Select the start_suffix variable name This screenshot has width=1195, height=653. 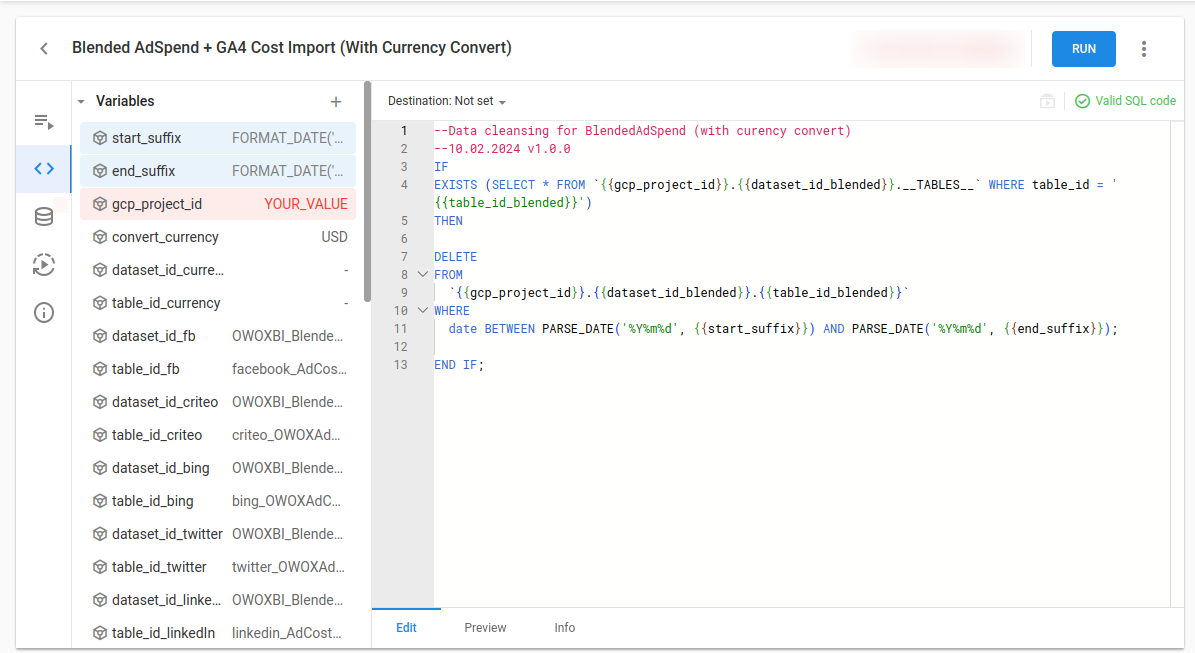pos(146,138)
